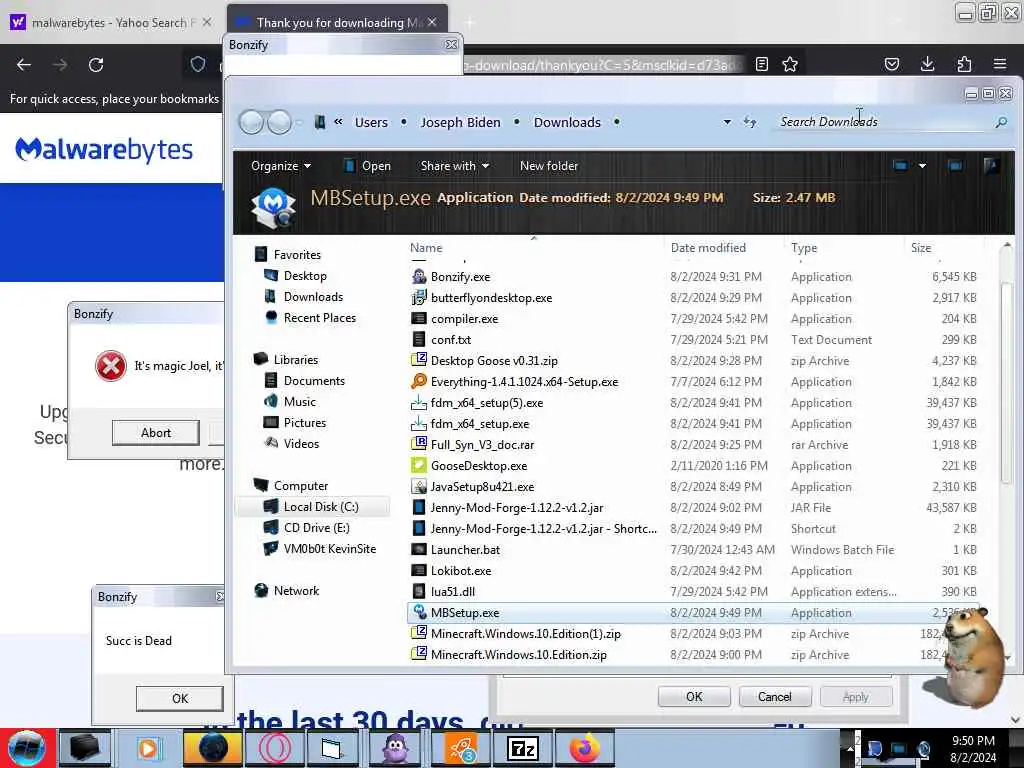The image size is (1024, 768).
Task: Select the Full_Syn_V3_doc.rar archive icon
Action: click(x=419, y=444)
